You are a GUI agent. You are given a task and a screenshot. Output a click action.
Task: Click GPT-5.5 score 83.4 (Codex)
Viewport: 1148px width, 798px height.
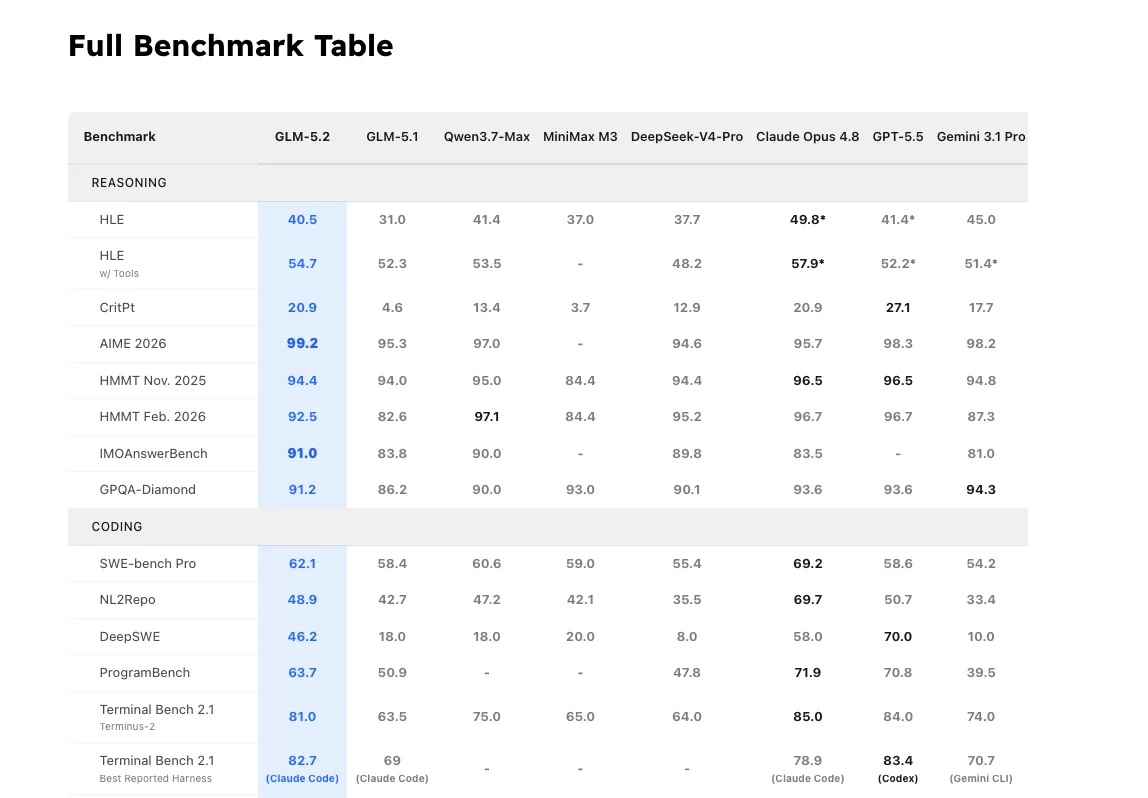pyautogui.click(x=898, y=769)
